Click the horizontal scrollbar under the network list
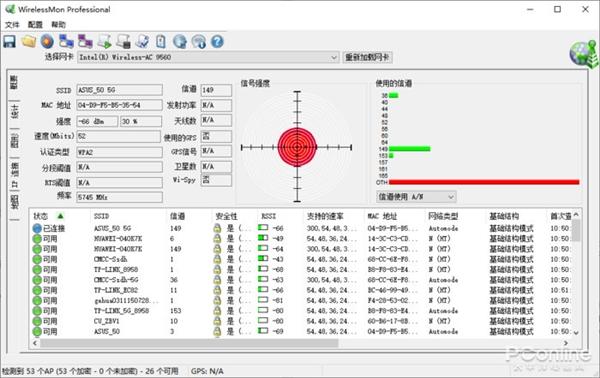This screenshot has width=600, height=378. click(x=189, y=343)
